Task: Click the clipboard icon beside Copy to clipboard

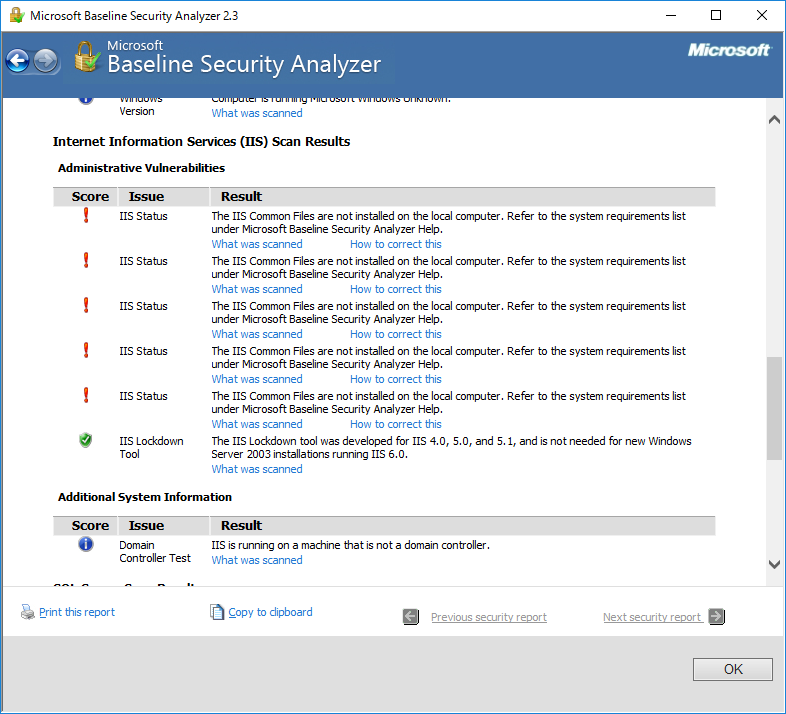Action: (x=217, y=612)
